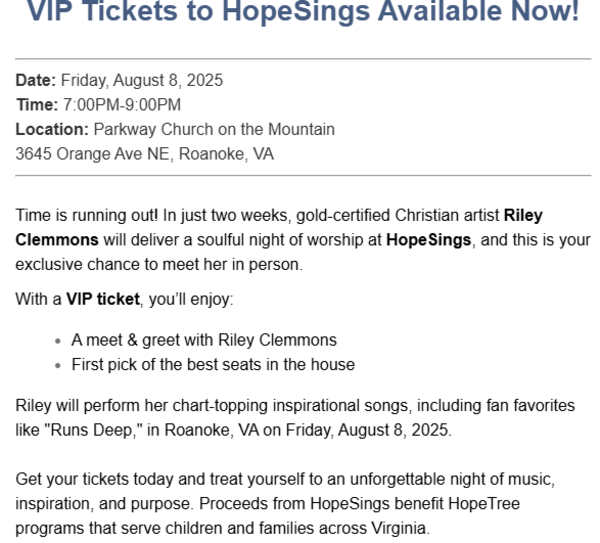Click the bold "Date:" label

tap(36, 80)
